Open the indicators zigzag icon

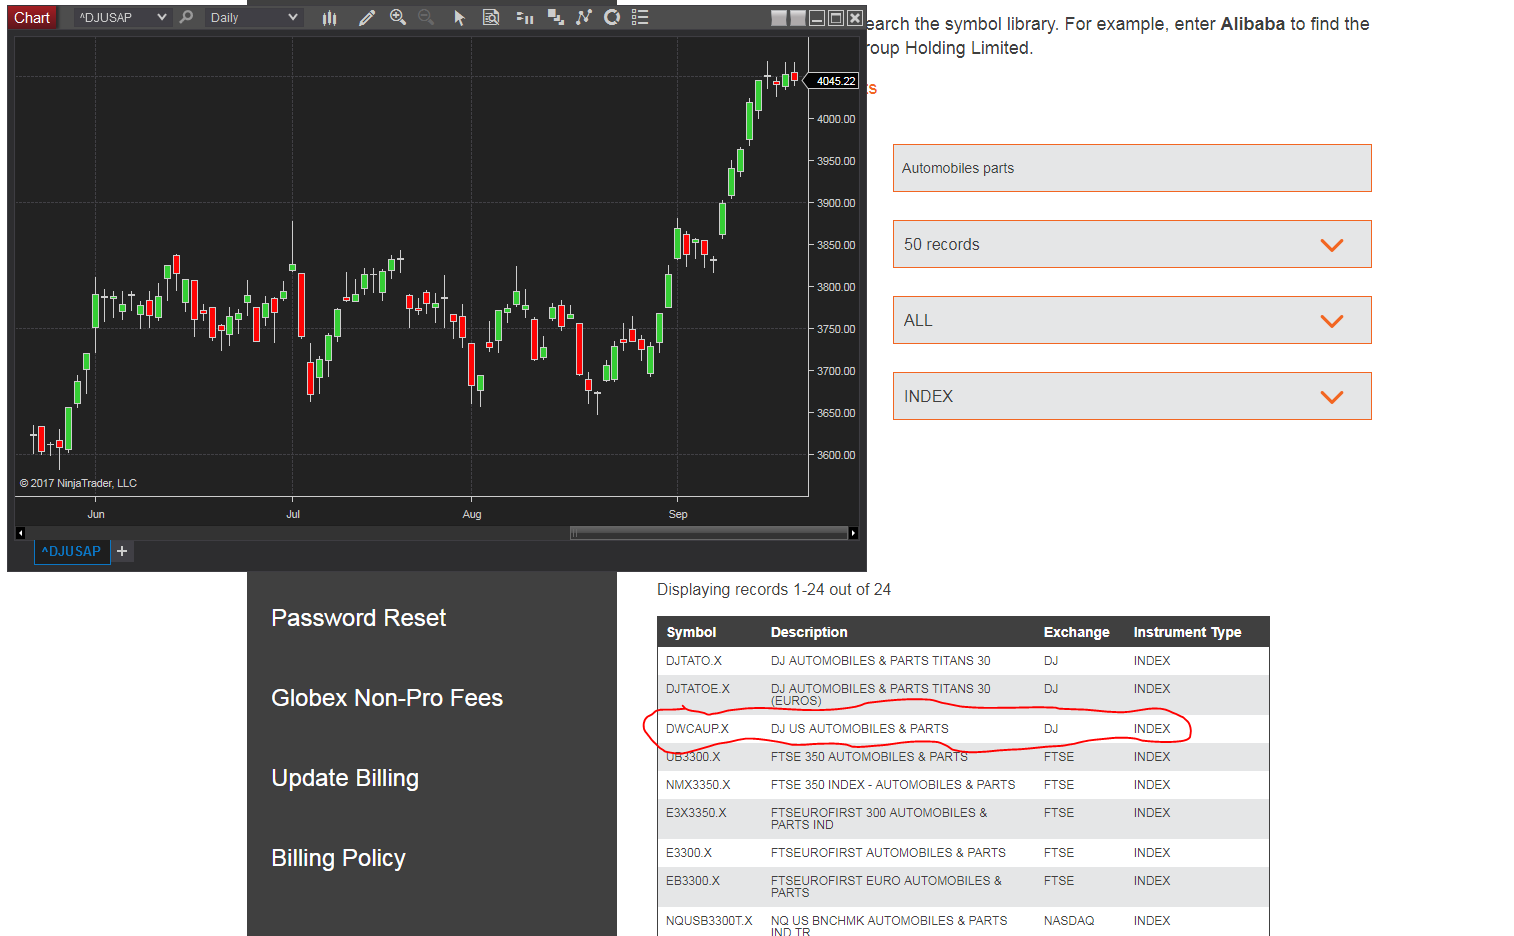584,17
